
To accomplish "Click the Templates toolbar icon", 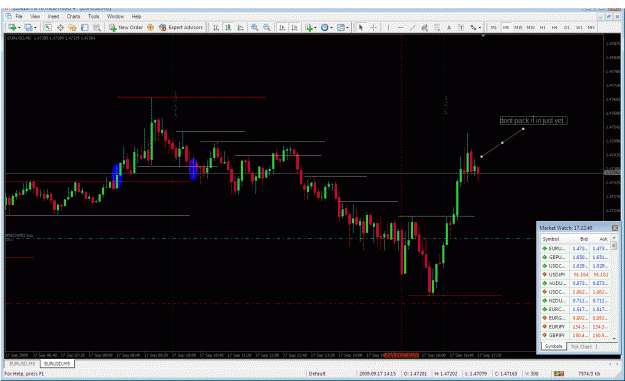I will pos(341,27).
